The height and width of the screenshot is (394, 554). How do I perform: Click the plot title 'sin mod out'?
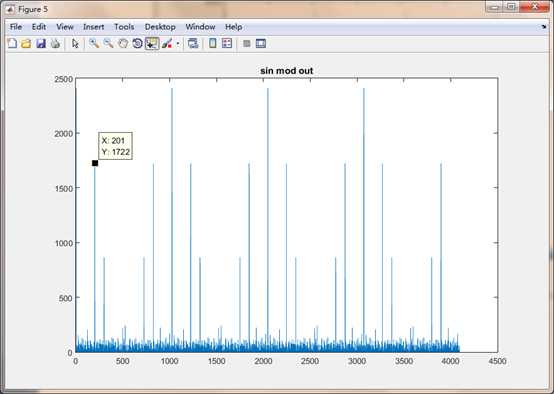tap(287, 71)
